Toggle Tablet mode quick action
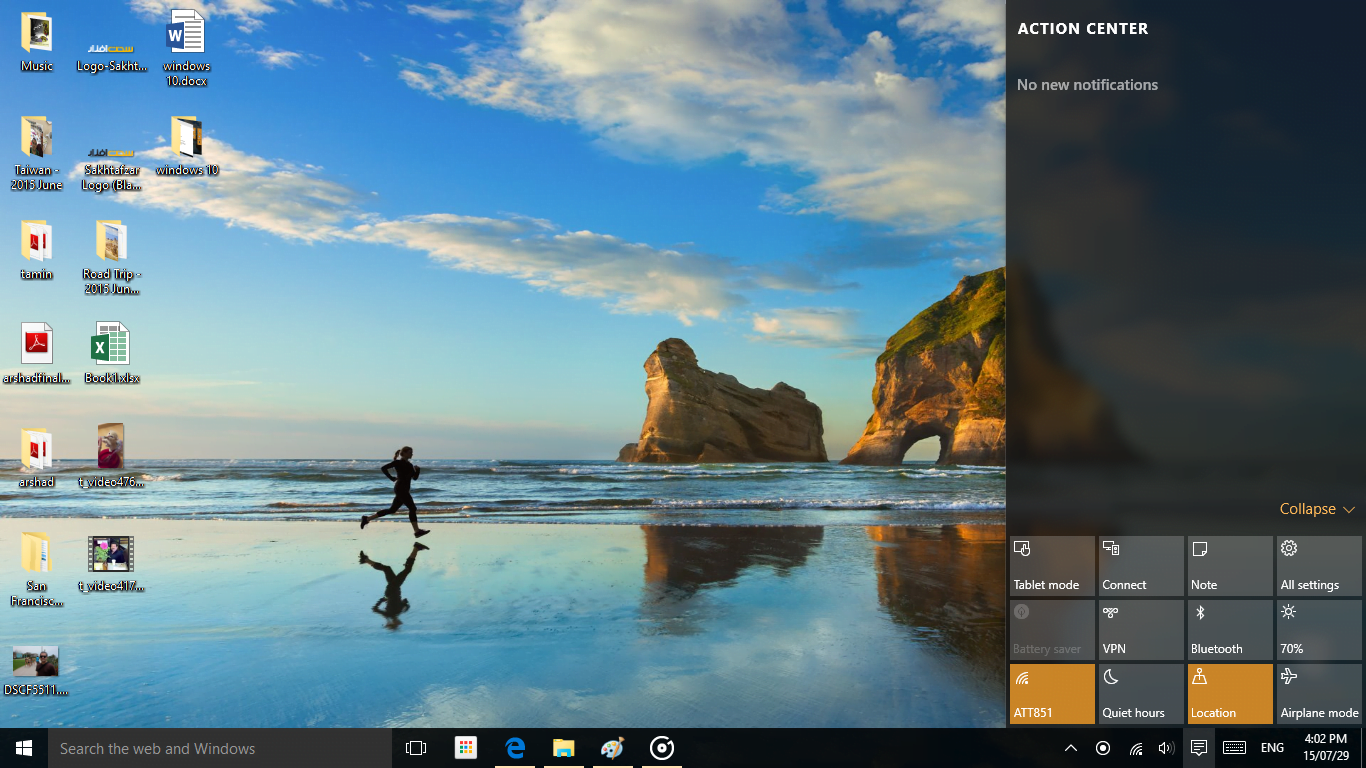Screen dimensions: 1366x768 [x=1052, y=566]
